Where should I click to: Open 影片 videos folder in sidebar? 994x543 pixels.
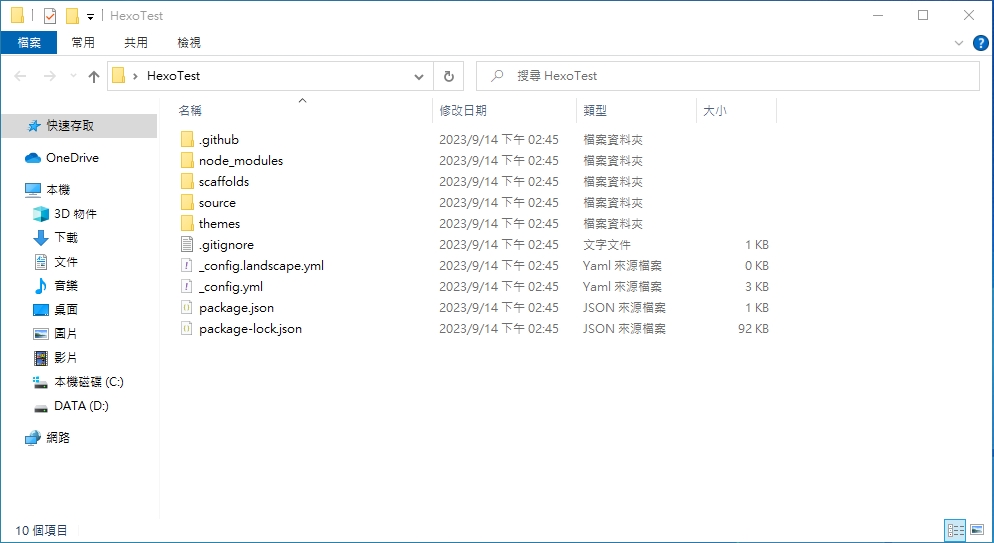tap(55, 357)
